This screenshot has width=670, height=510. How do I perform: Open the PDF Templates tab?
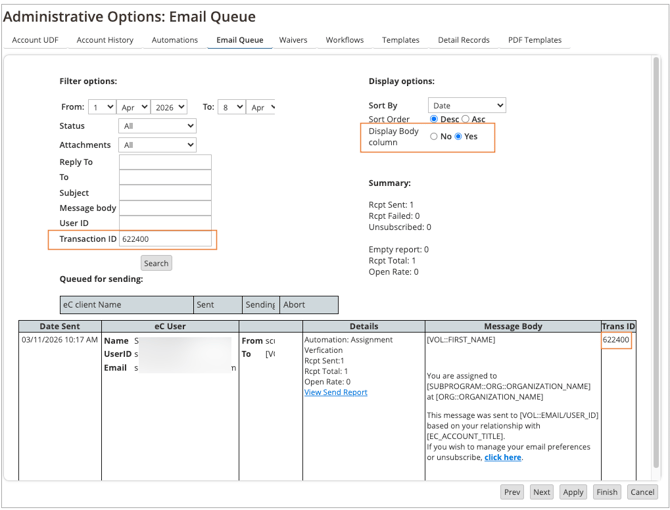(x=535, y=40)
